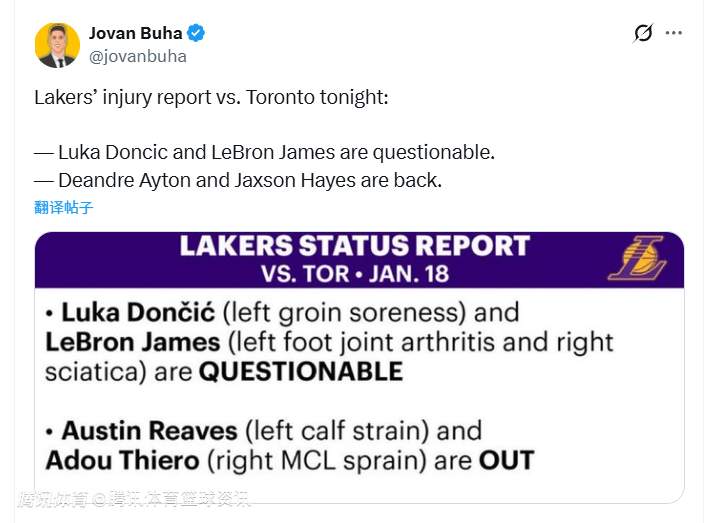Click the bold Luka Dončić name in image

[x=131, y=312]
